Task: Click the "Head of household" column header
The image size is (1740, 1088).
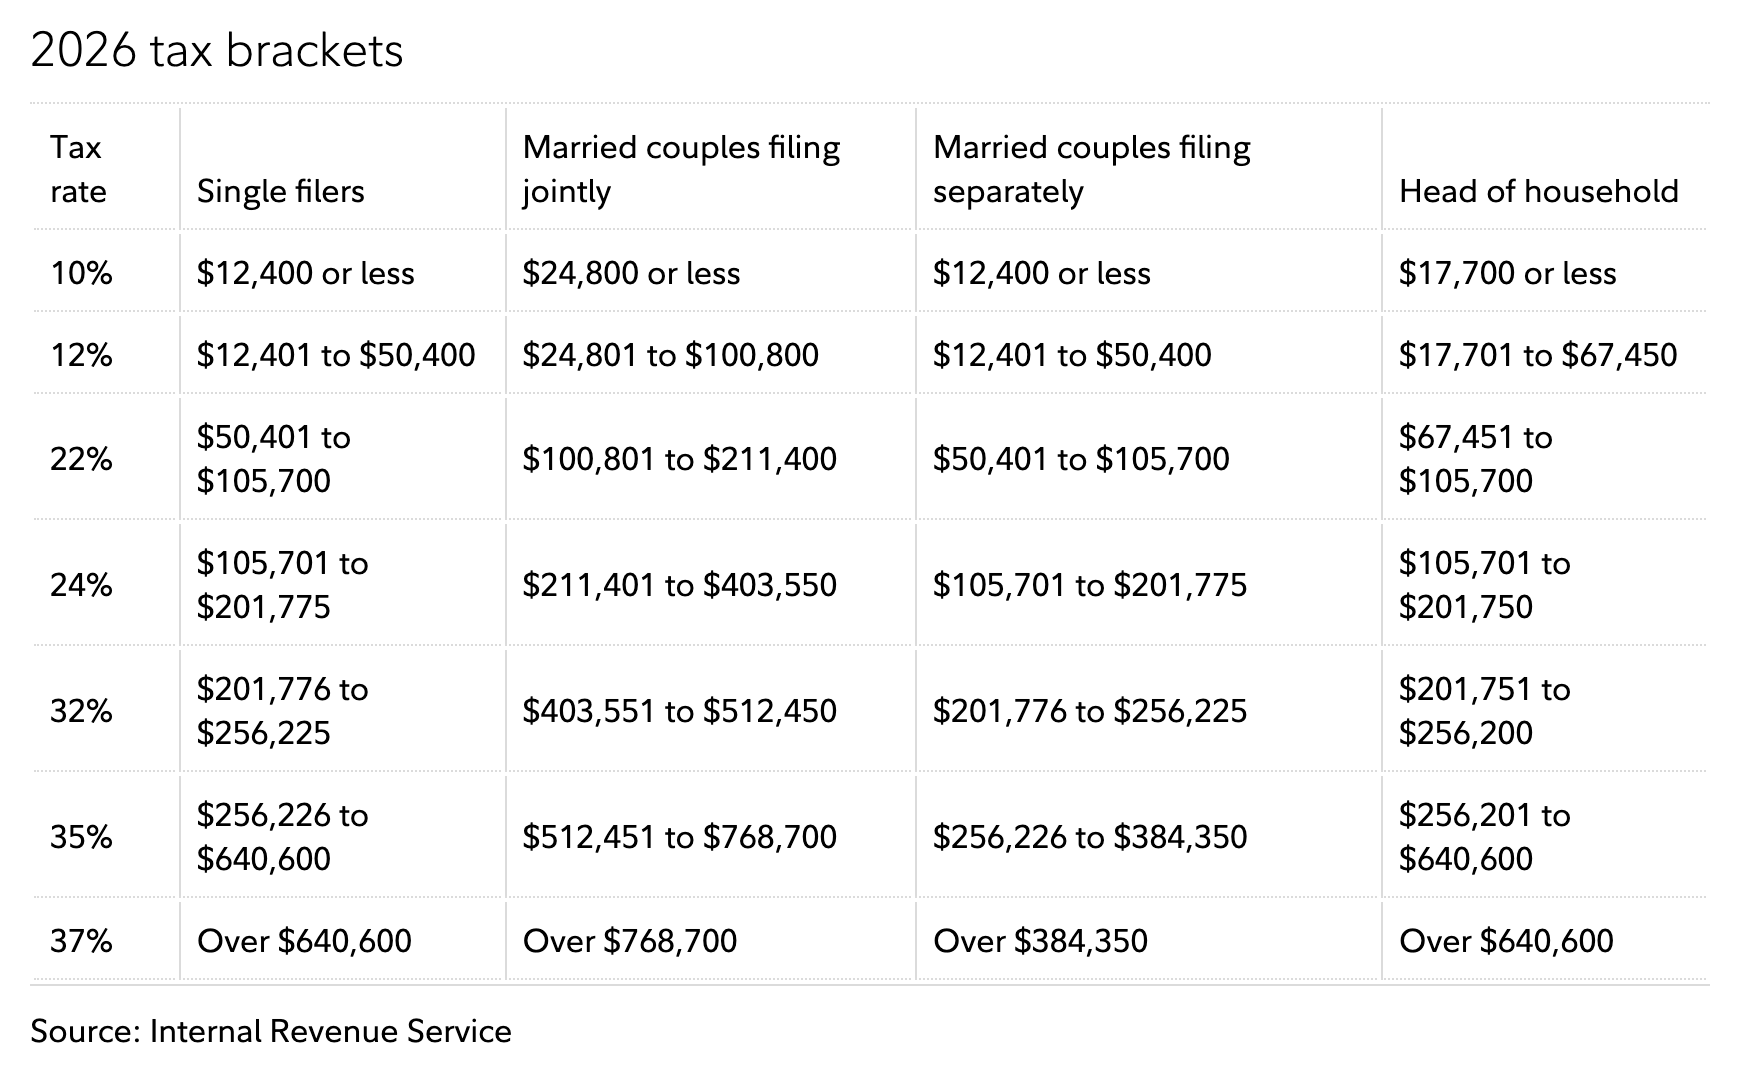Action: click(x=1538, y=191)
